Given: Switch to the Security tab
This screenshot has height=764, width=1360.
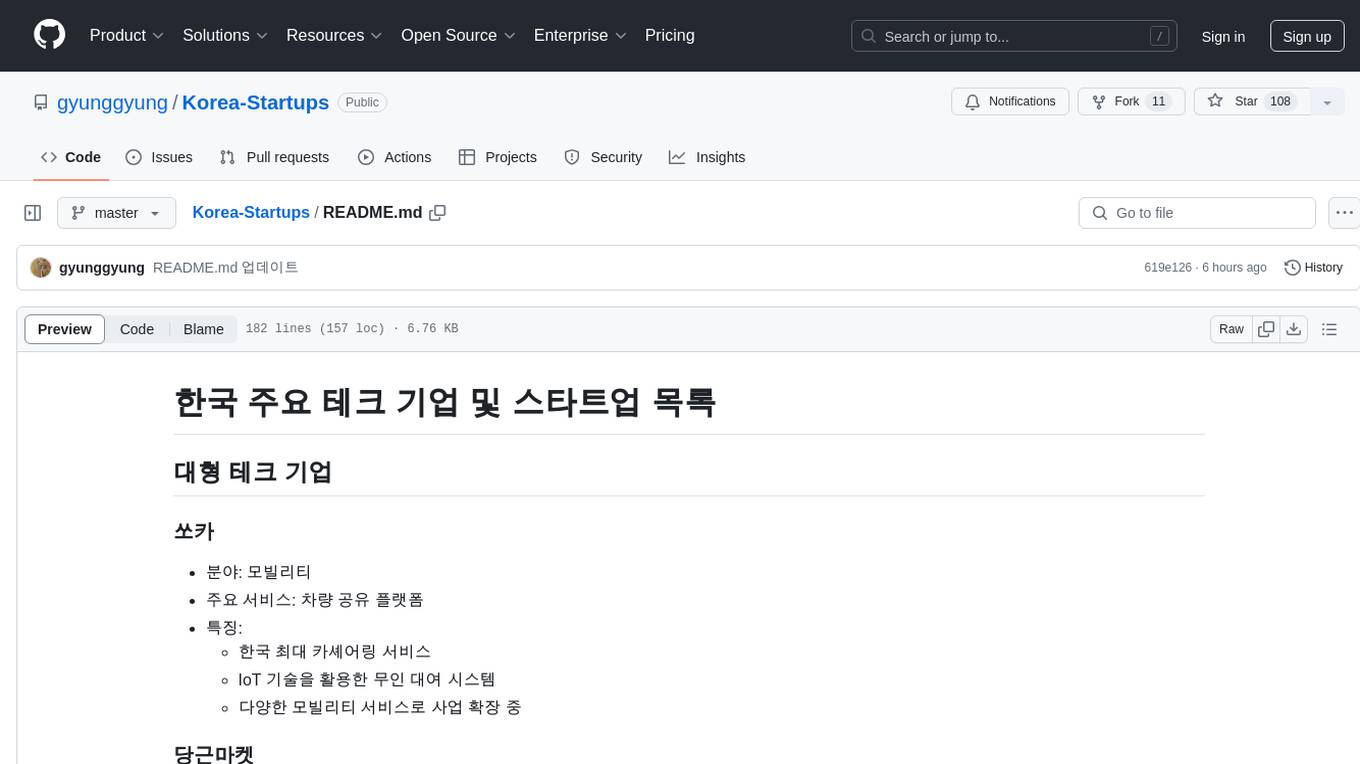Looking at the screenshot, I should tap(603, 157).
